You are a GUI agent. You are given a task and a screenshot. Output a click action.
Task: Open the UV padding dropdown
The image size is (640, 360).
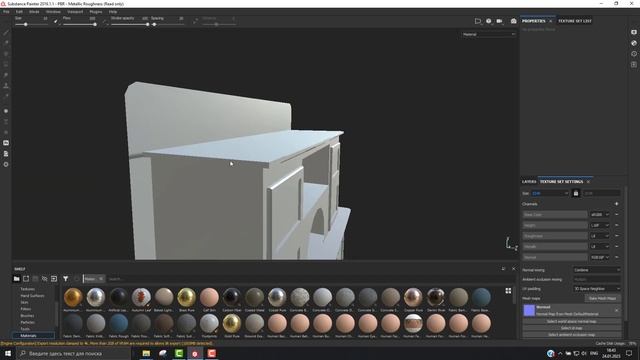tap(597, 289)
